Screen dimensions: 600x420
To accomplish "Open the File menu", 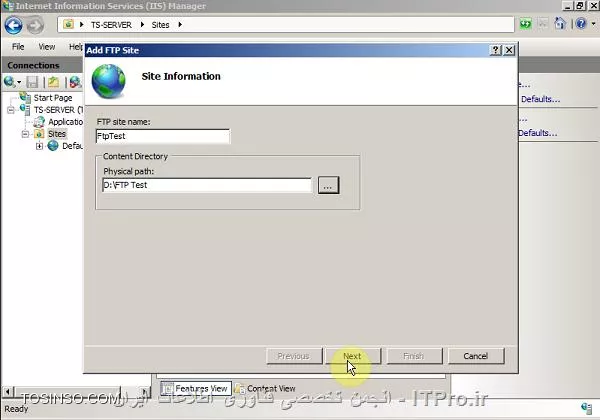I will [18, 47].
